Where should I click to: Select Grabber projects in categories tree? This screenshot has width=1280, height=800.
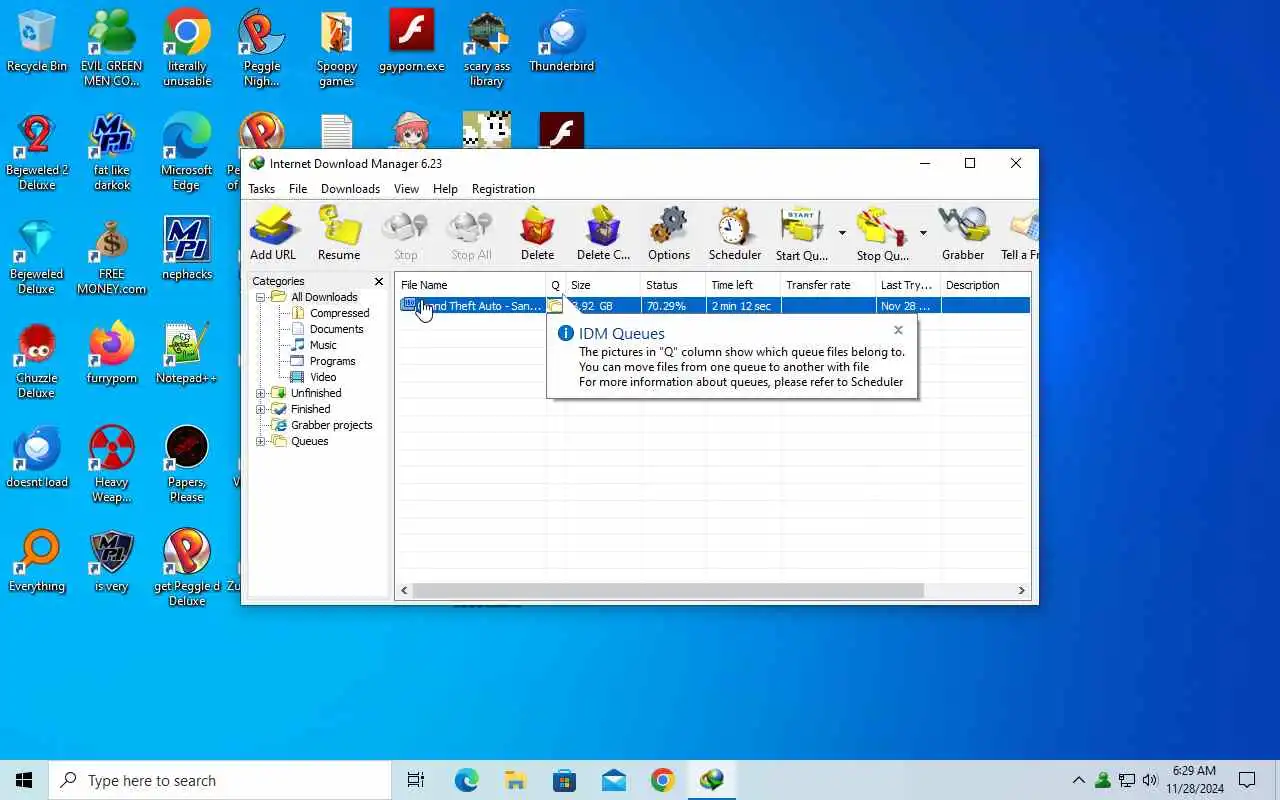click(331, 425)
